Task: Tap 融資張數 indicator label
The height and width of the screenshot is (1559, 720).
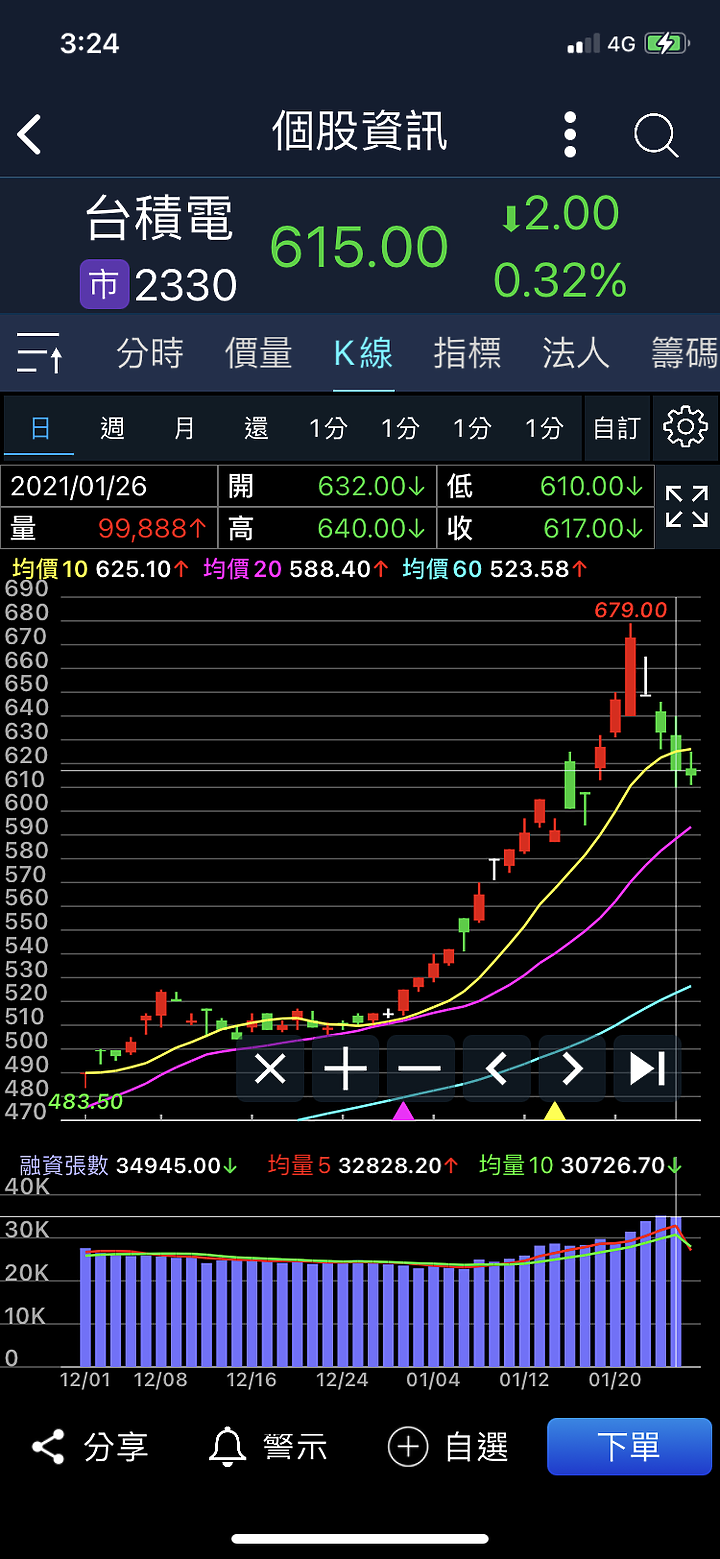Action: 65,1165
